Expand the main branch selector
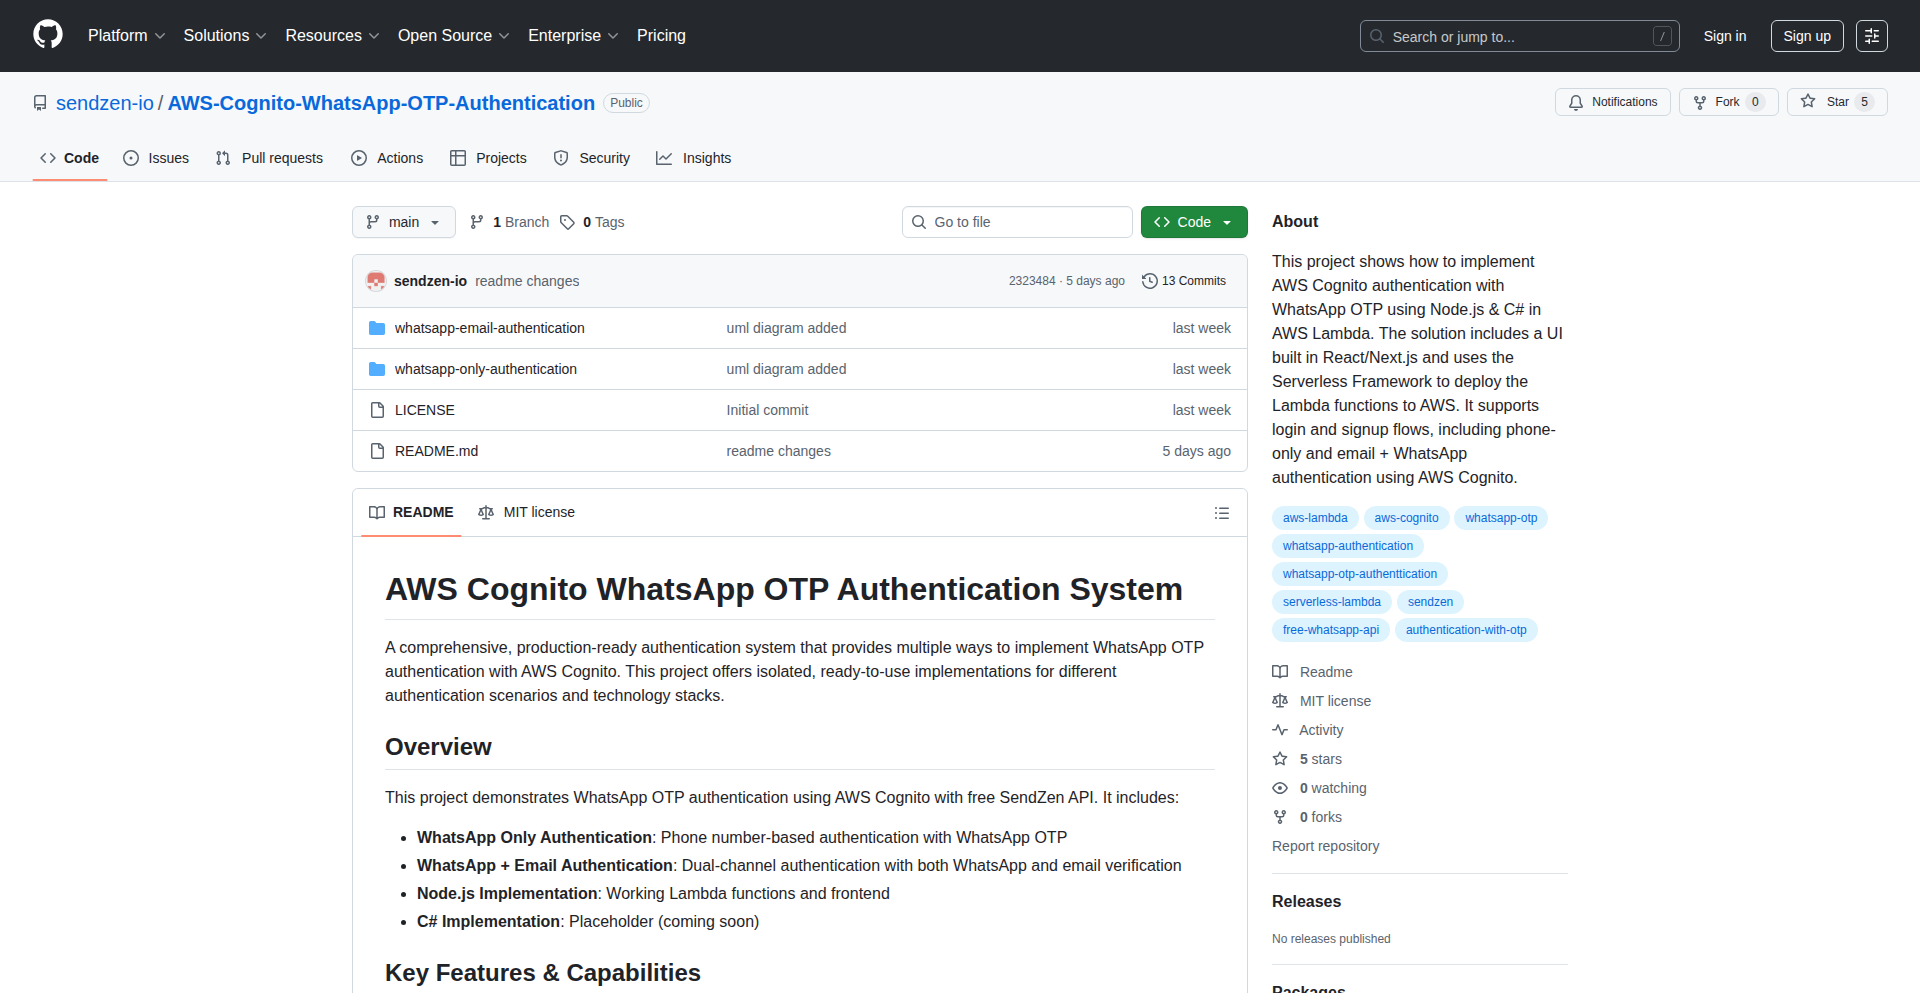The image size is (1920, 993). pos(403,222)
